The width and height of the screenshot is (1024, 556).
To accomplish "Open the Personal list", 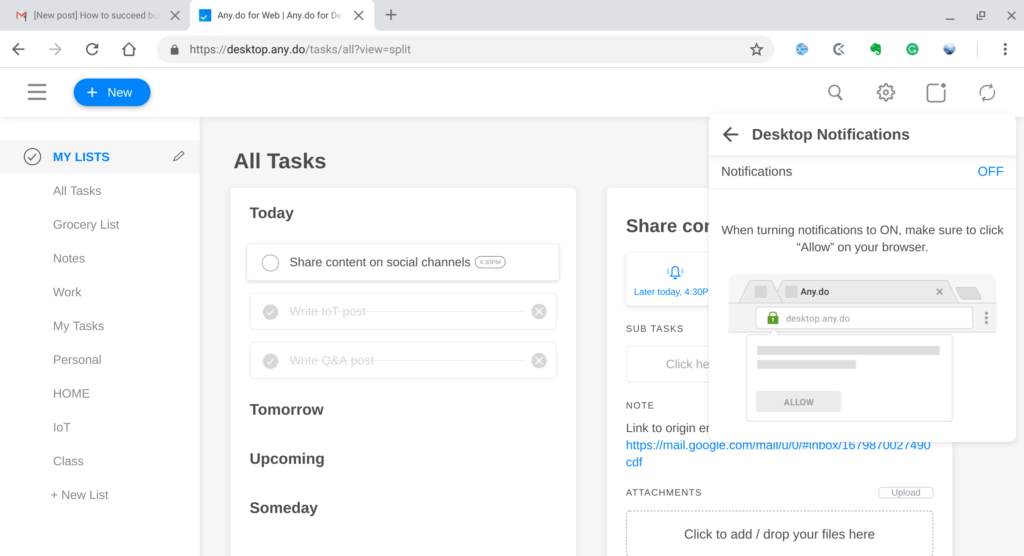I will point(77,360).
